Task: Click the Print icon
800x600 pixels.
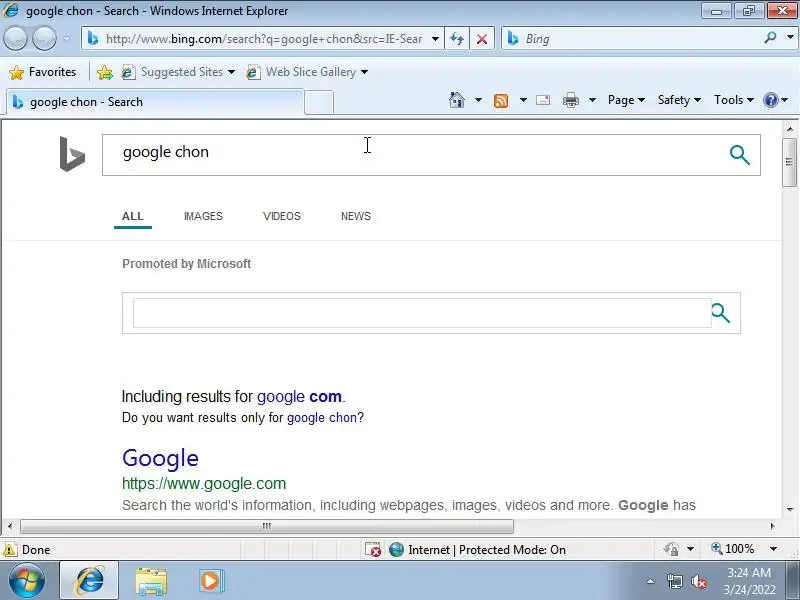Action: 571,101
